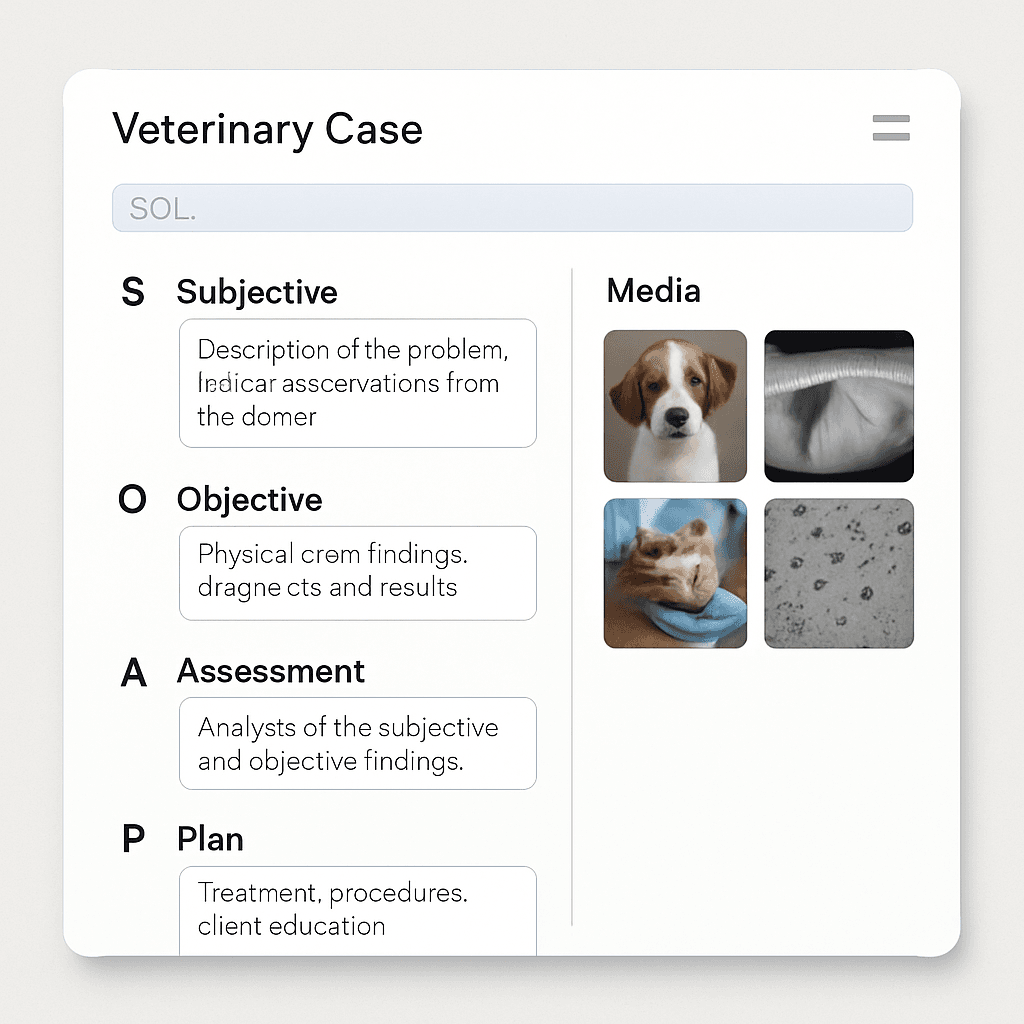The image size is (1024, 1024).
Task: Click the Plan heading
Action: [x=210, y=839]
